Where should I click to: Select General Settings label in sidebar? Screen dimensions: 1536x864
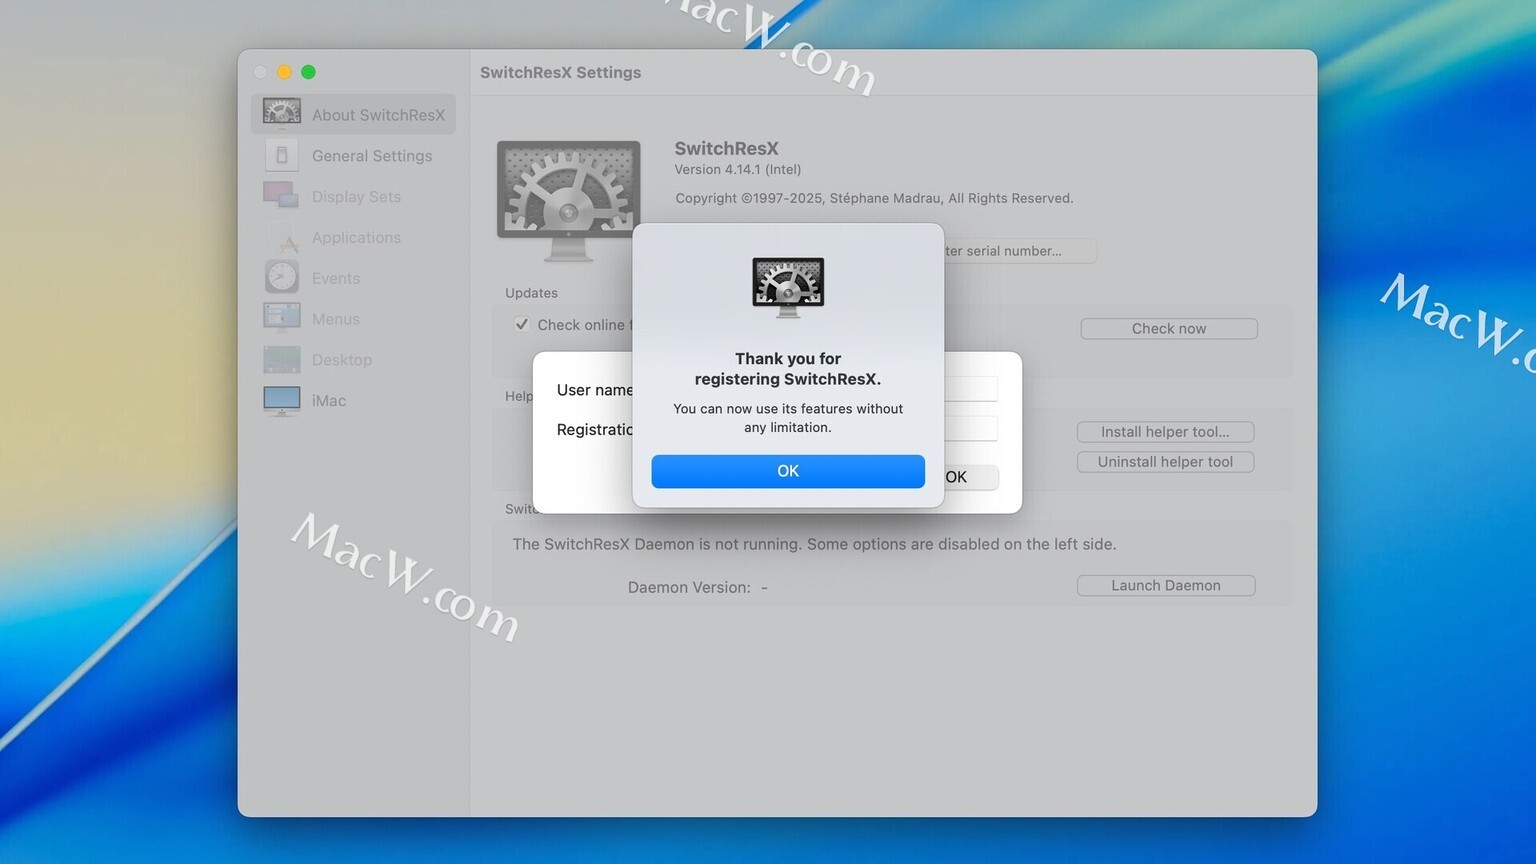(x=372, y=156)
